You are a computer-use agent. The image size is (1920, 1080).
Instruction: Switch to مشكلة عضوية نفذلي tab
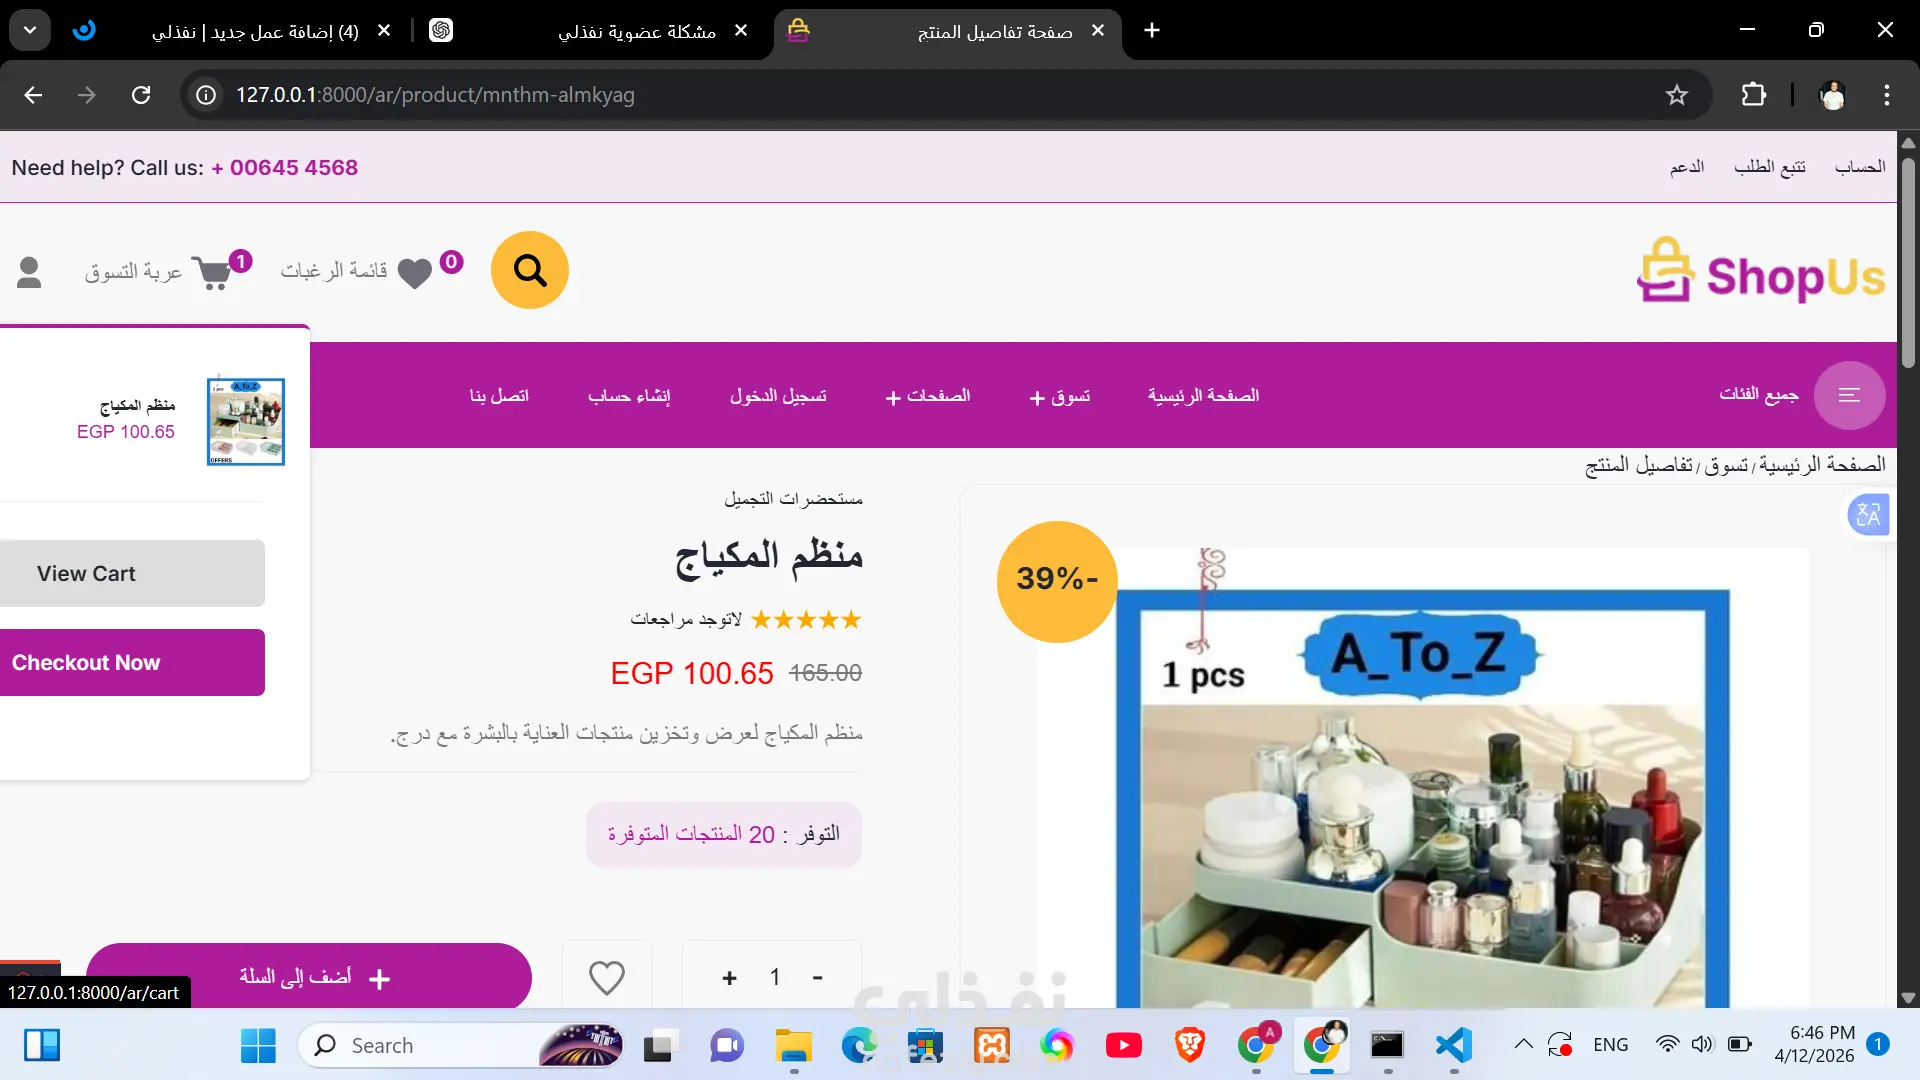coord(636,31)
